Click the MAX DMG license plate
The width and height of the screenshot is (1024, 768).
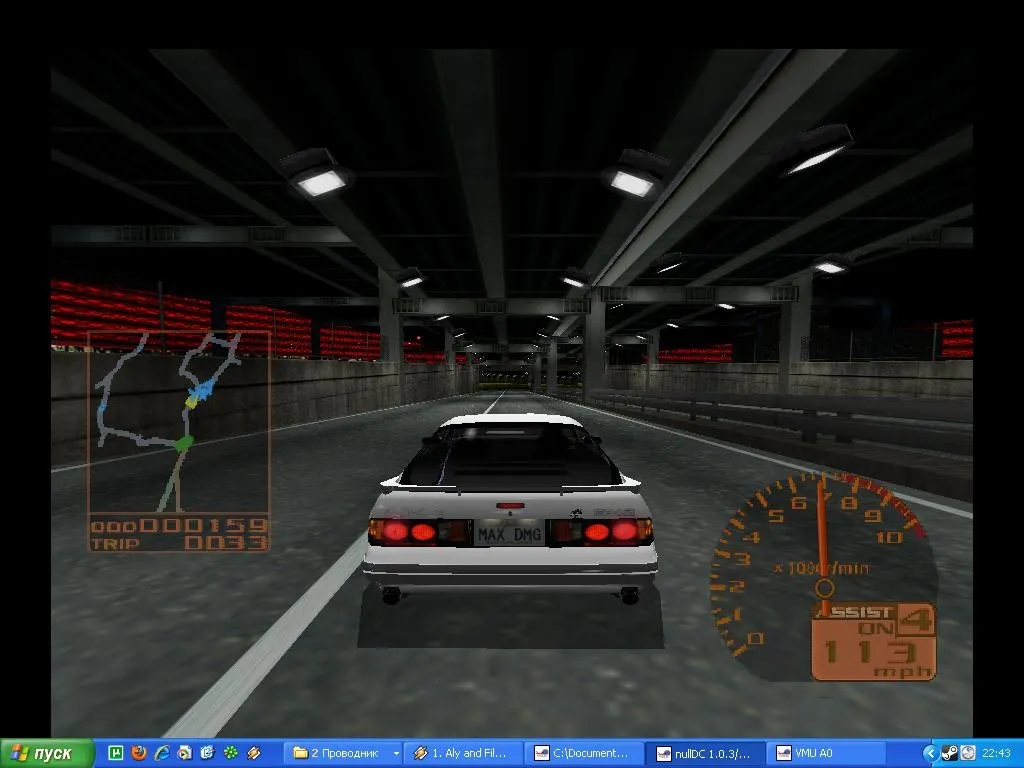click(x=509, y=534)
